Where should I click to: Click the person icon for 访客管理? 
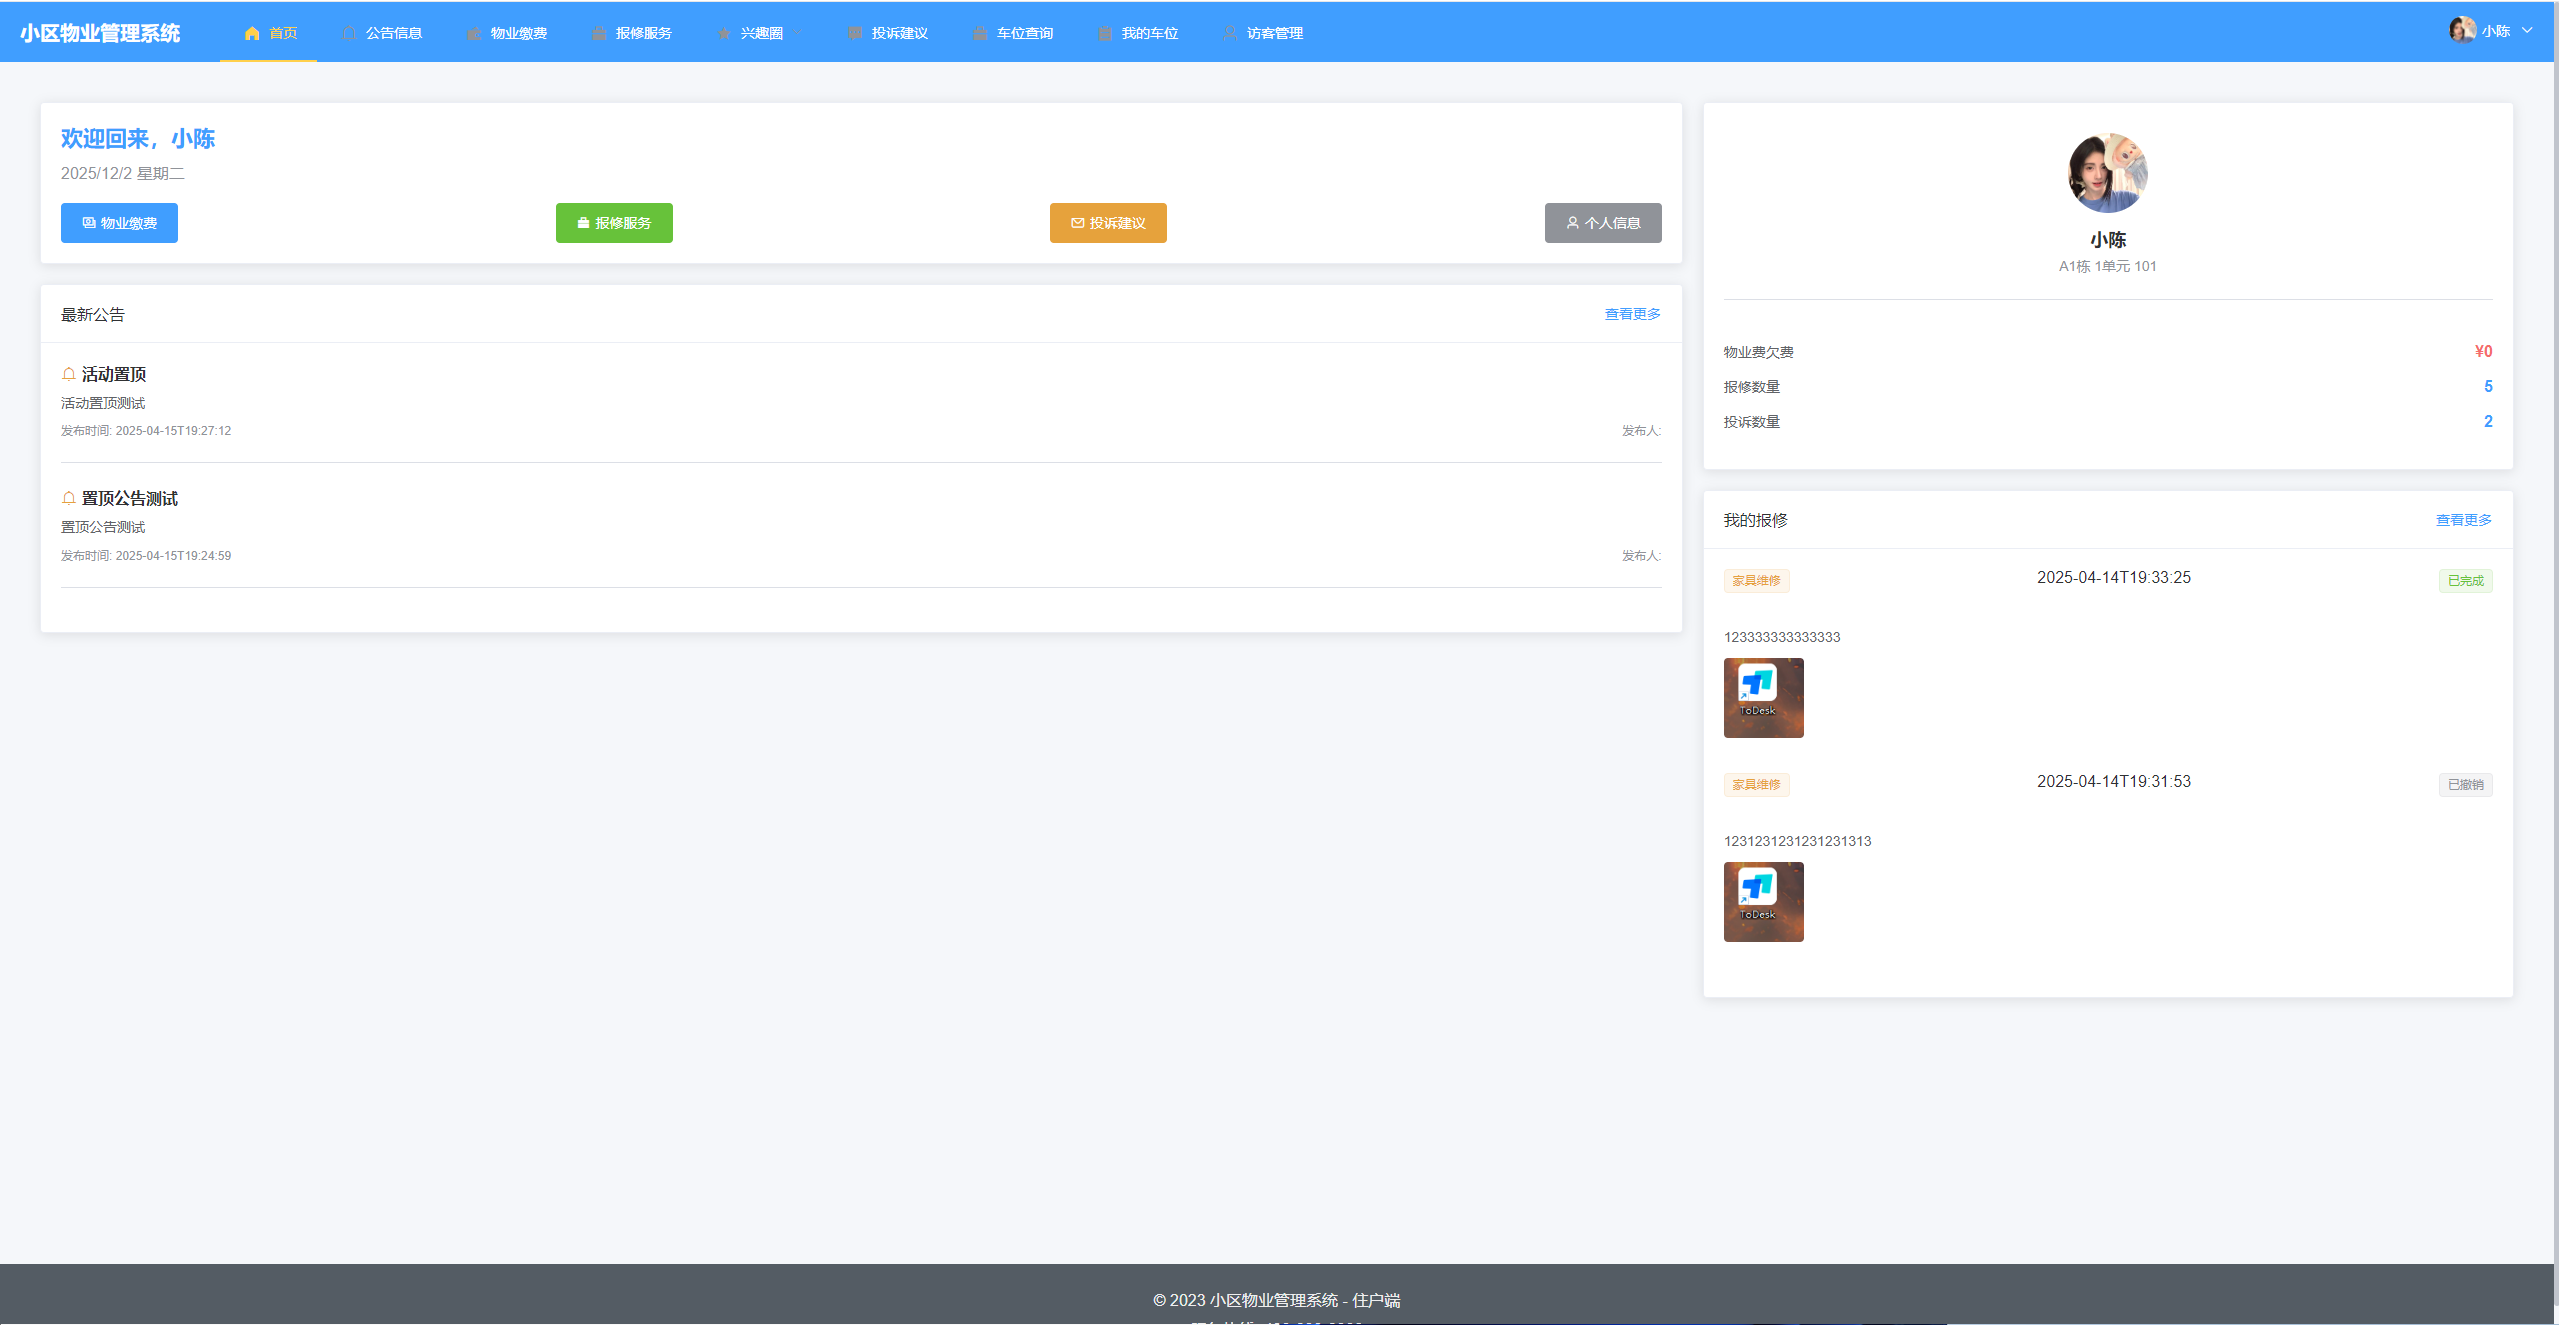tap(1230, 33)
